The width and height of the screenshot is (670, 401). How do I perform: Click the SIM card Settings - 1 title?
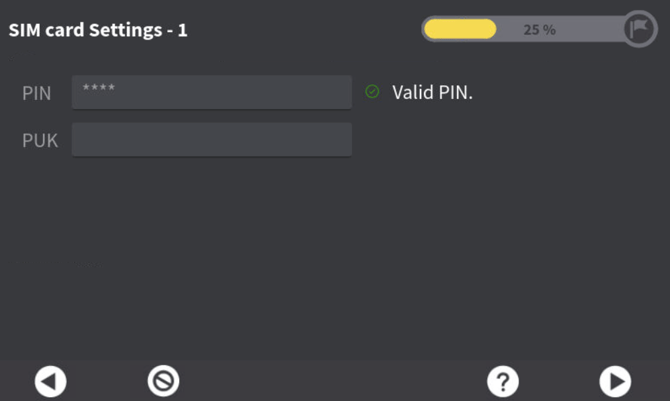[98, 30]
